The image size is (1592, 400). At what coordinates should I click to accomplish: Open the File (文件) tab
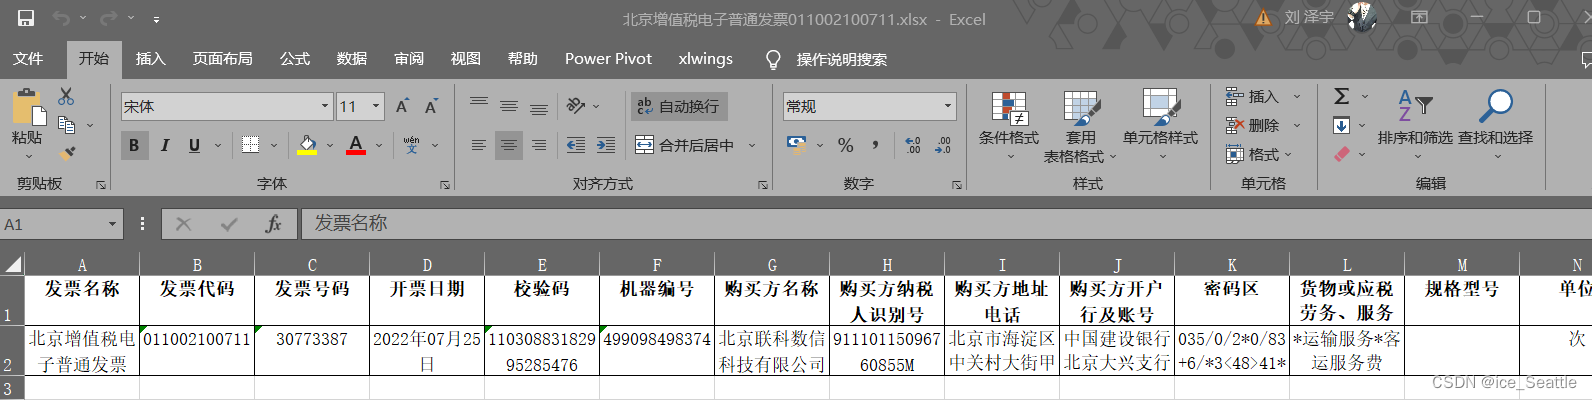tap(28, 59)
